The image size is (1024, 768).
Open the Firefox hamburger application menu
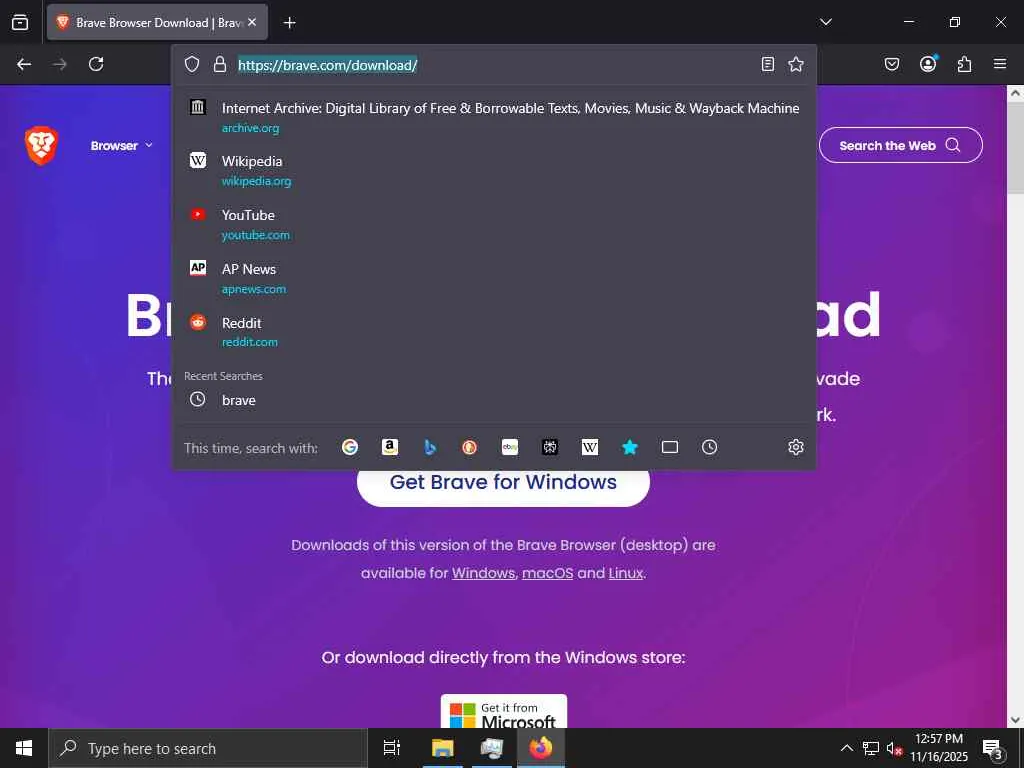[1000, 64]
